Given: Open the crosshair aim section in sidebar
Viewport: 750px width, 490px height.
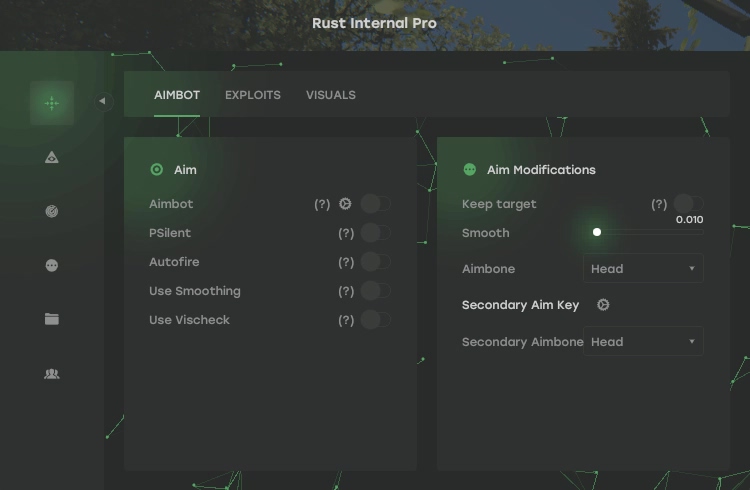Looking at the screenshot, I should tap(52, 102).
